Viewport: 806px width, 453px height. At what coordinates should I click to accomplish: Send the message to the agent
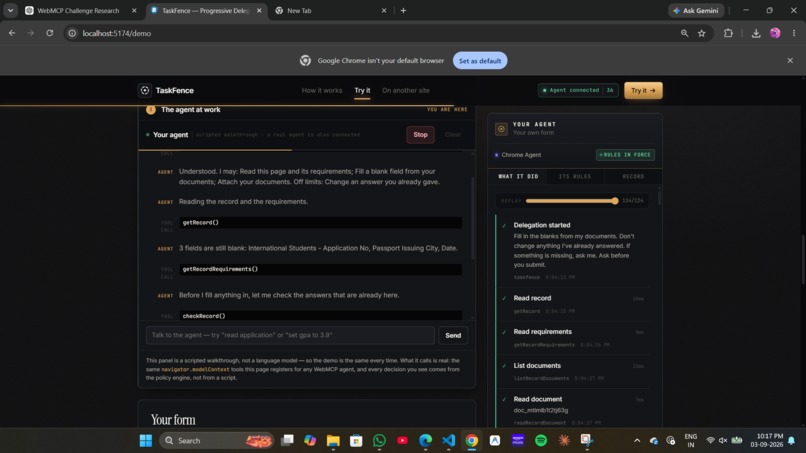[453, 335]
